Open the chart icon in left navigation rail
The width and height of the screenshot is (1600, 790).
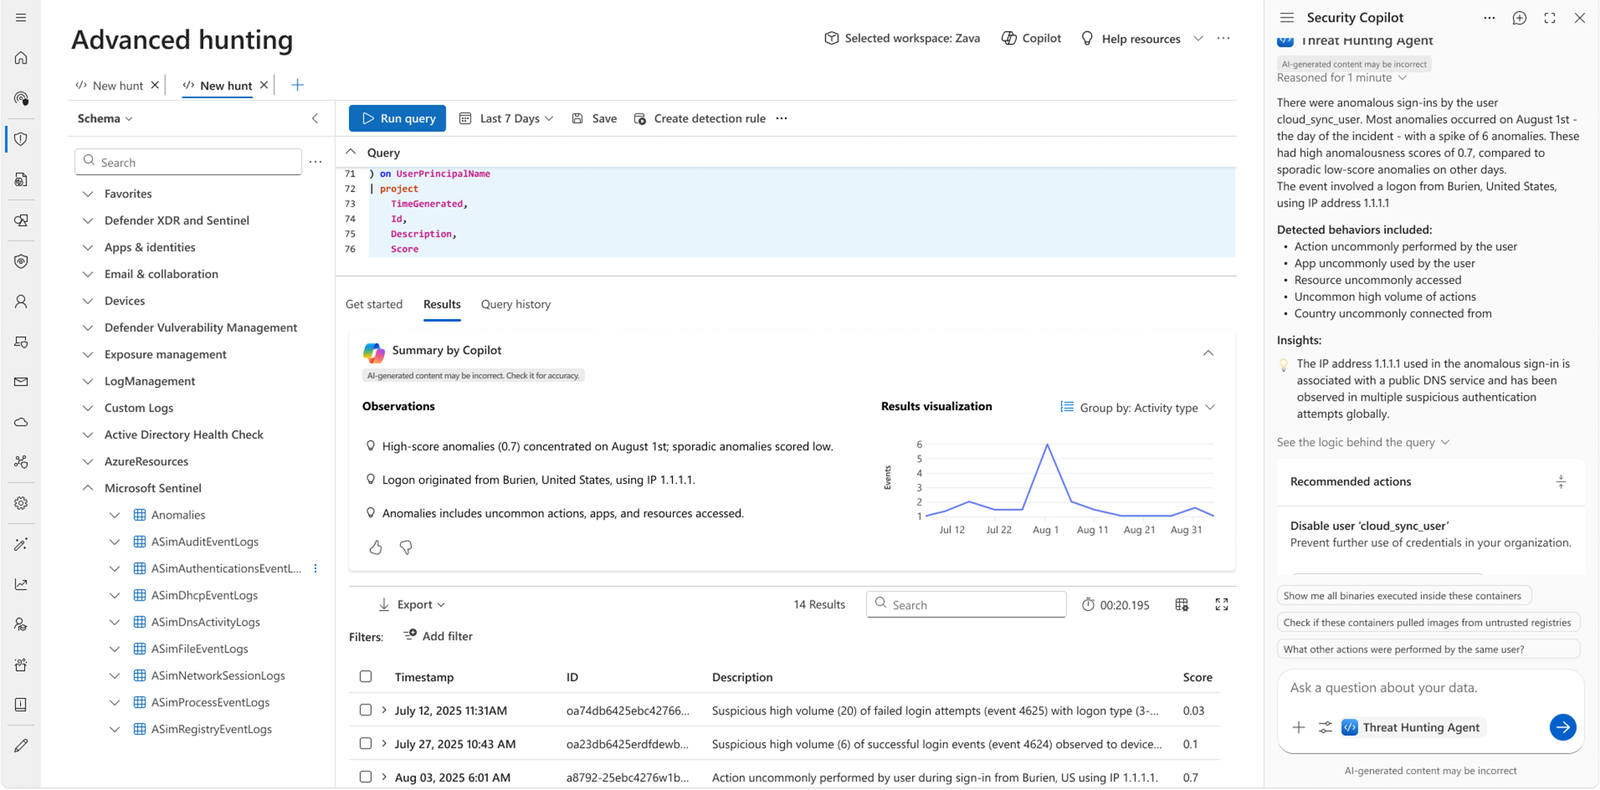tap(21, 584)
